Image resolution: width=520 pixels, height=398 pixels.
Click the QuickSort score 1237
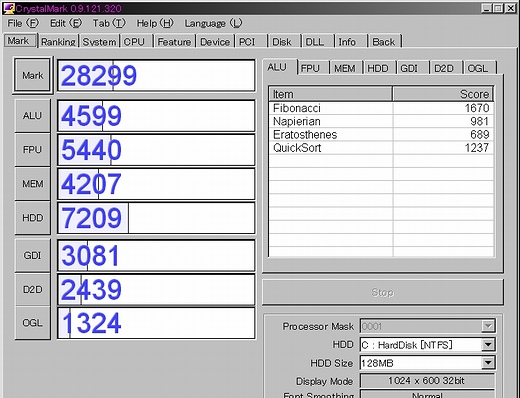click(x=477, y=148)
